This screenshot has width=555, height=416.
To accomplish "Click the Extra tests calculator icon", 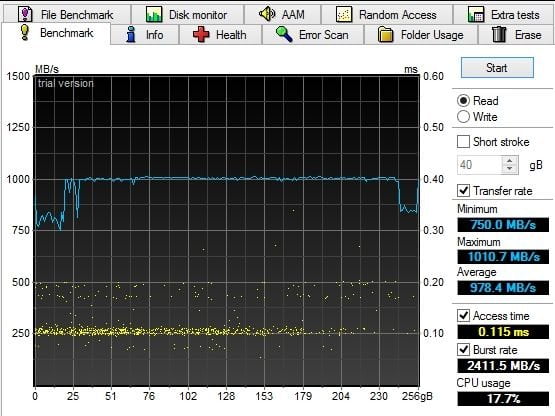I will (476, 15).
